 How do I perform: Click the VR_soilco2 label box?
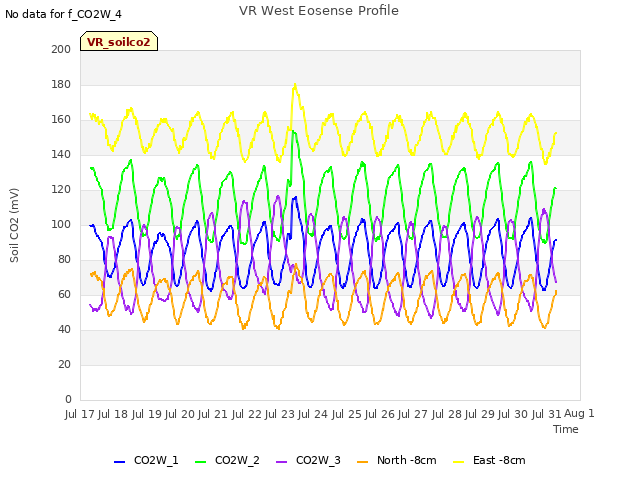coord(119,41)
